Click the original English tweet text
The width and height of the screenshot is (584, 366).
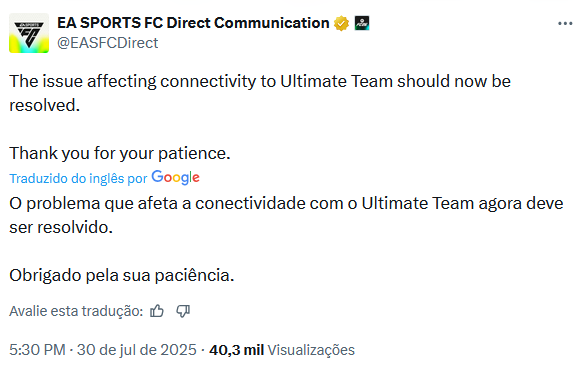coord(260,117)
